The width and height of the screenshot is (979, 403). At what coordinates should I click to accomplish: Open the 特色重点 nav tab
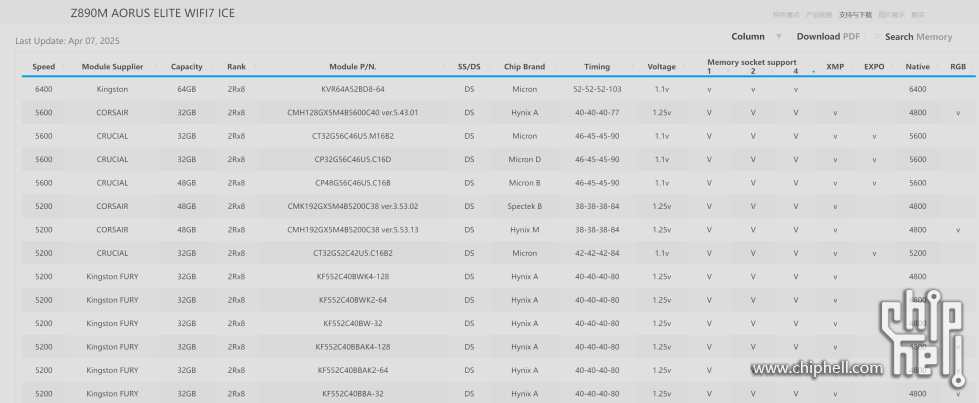pyautogui.click(x=786, y=15)
